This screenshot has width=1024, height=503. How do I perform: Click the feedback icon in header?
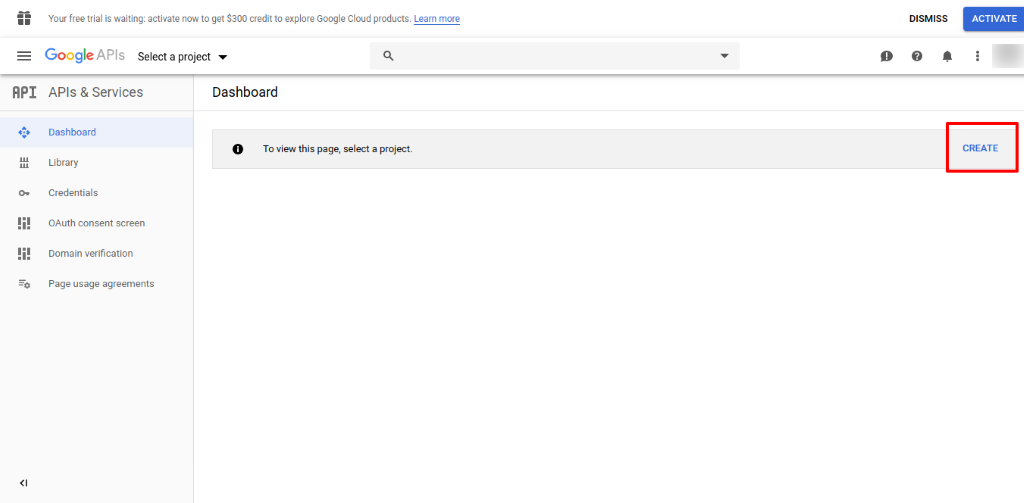[x=886, y=56]
